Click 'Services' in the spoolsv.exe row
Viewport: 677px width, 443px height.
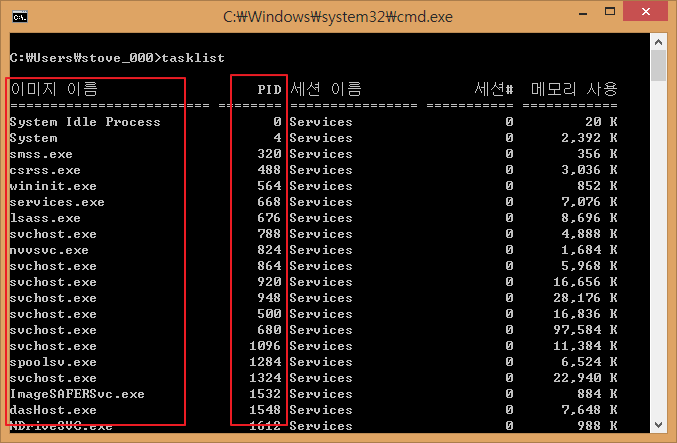[x=321, y=362]
